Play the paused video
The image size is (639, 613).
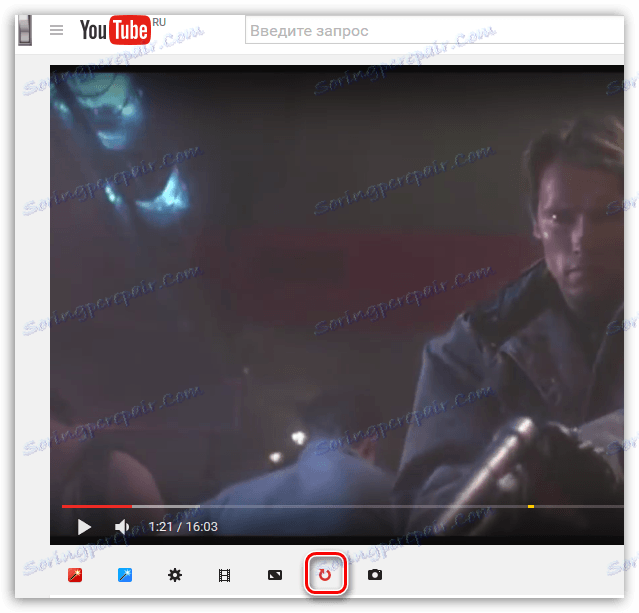tap(84, 527)
